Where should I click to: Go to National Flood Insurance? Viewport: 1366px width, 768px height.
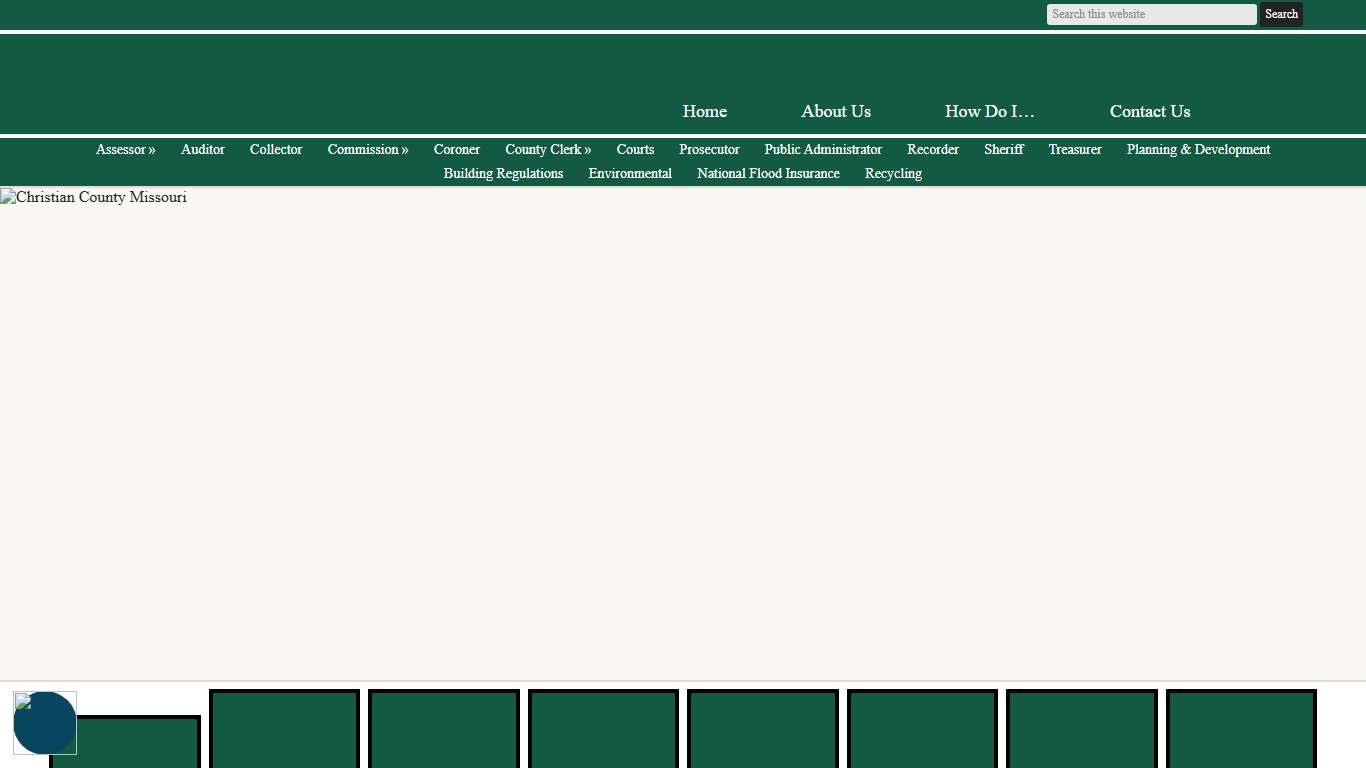coord(767,173)
